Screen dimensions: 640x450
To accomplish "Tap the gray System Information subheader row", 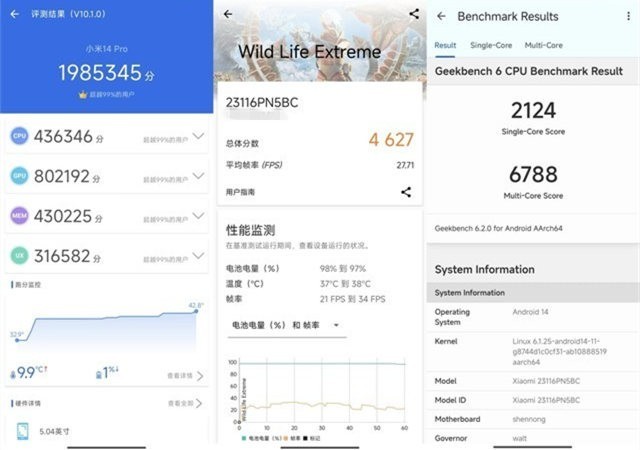I will (533, 292).
